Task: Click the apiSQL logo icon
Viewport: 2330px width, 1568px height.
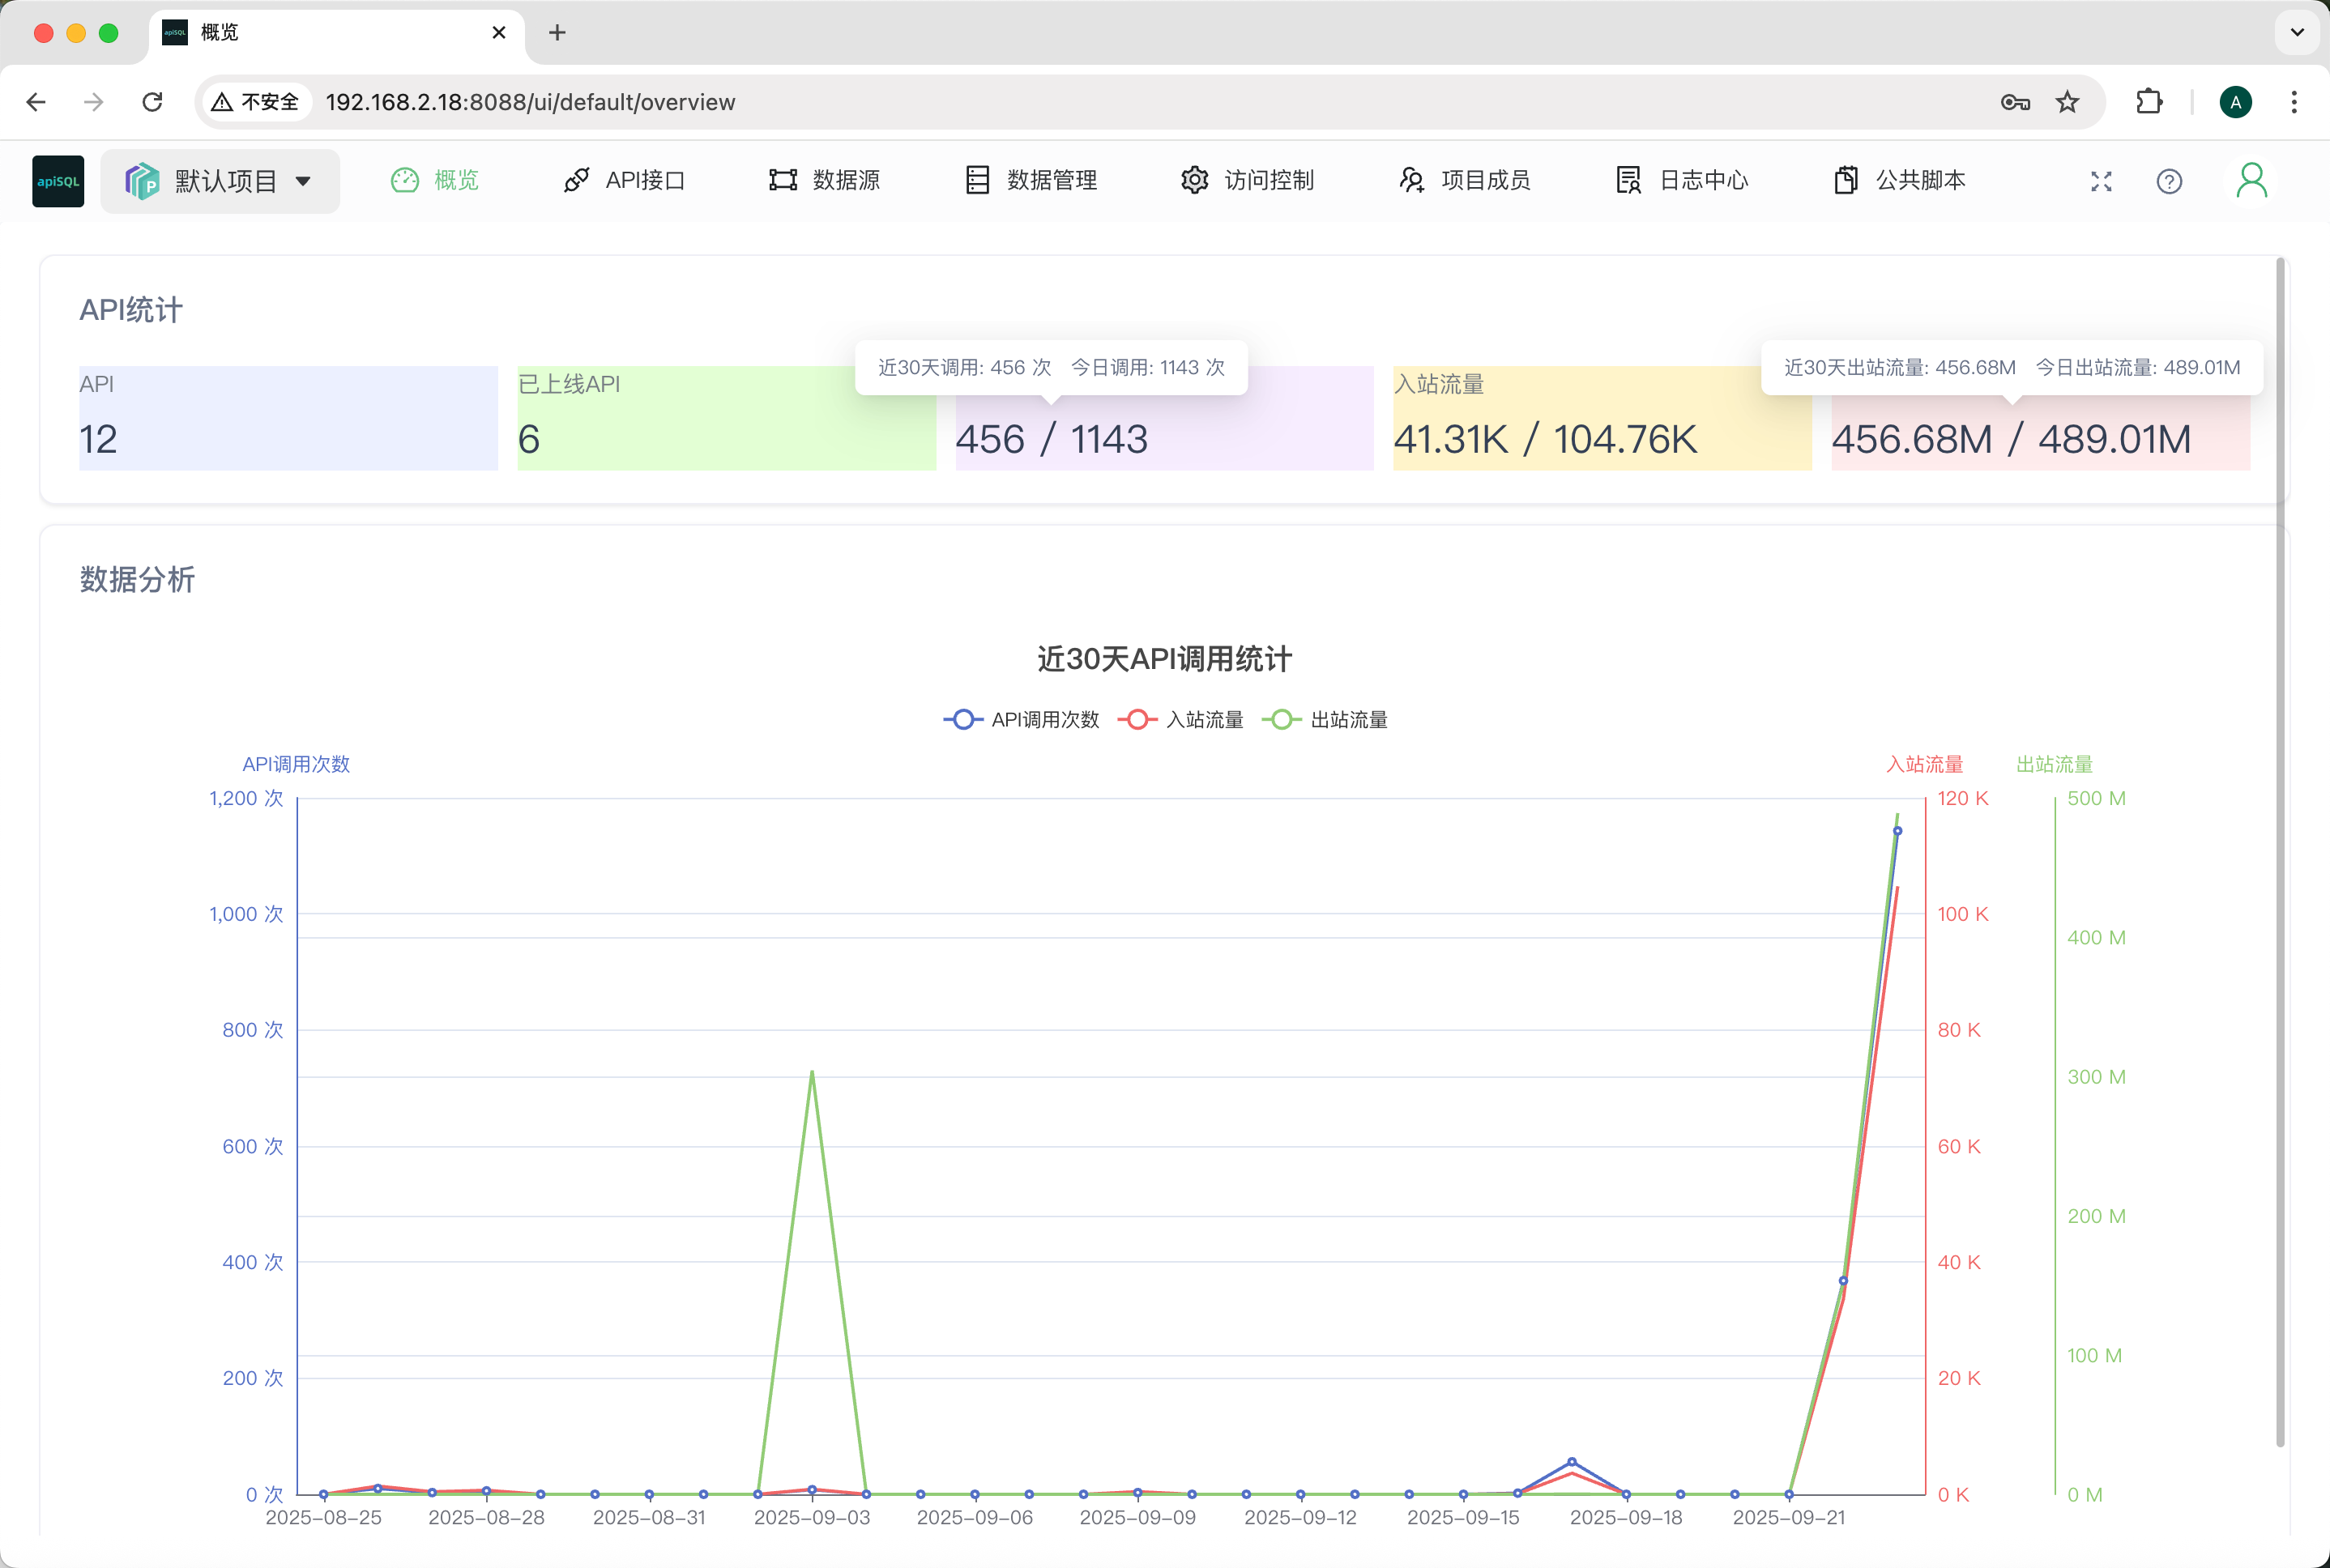Action: [x=58, y=181]
